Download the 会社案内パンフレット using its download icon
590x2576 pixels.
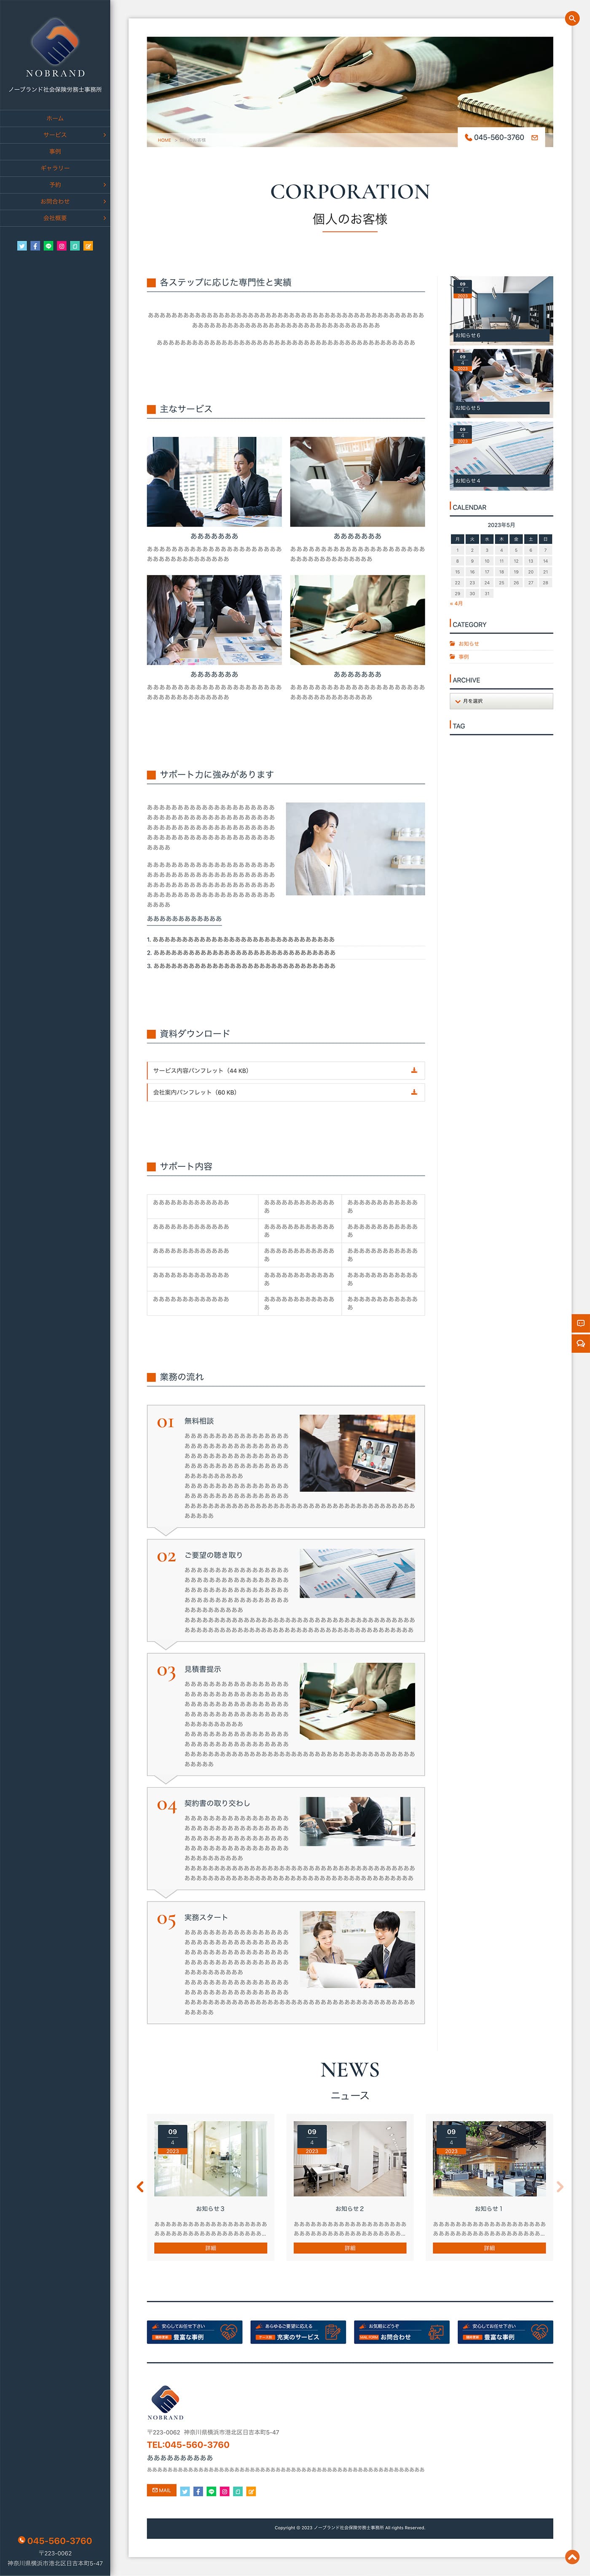tap(414, 1092)
